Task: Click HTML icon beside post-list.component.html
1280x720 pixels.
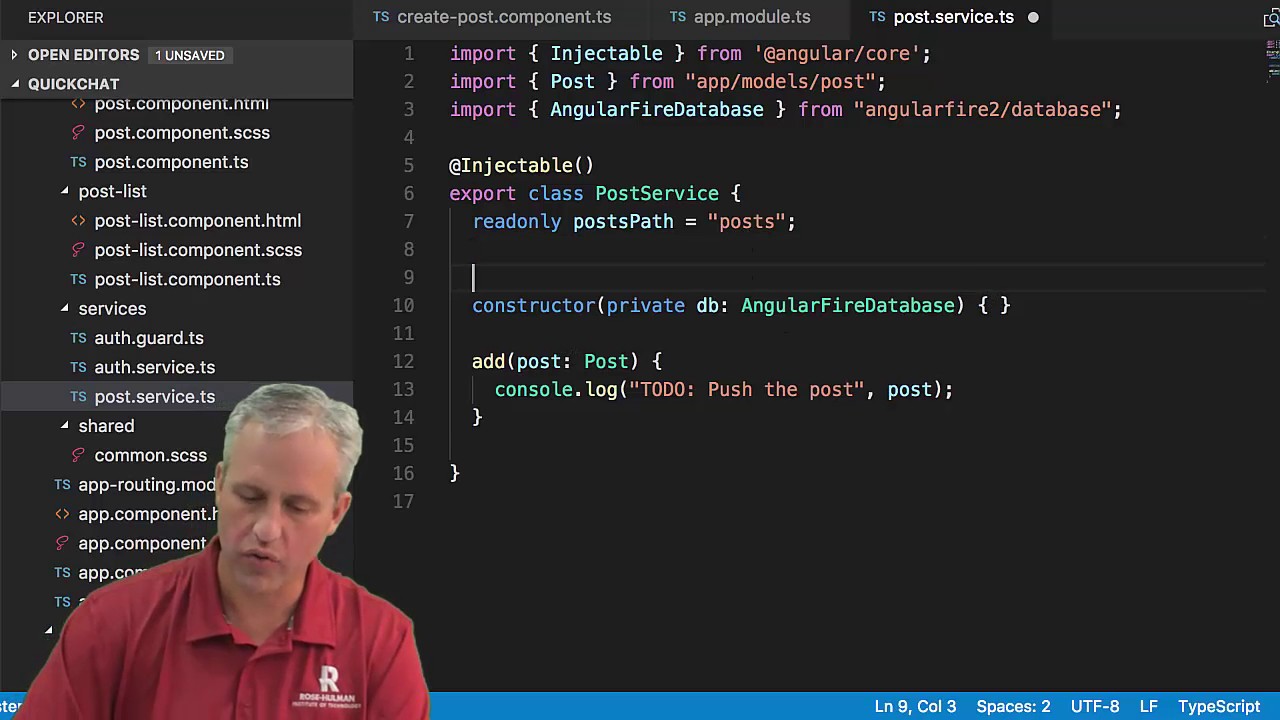Action: (x=78, y=221)
